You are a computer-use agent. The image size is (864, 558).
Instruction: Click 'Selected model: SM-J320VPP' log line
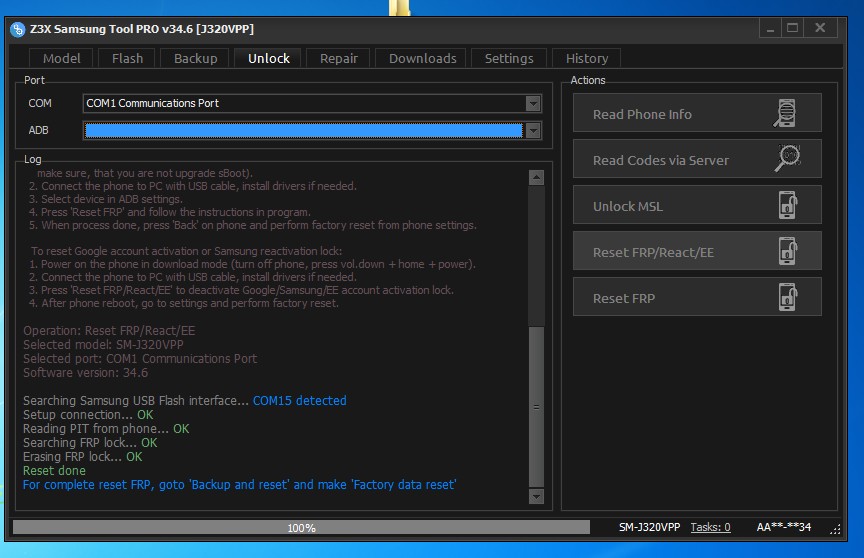coord(103,345)
